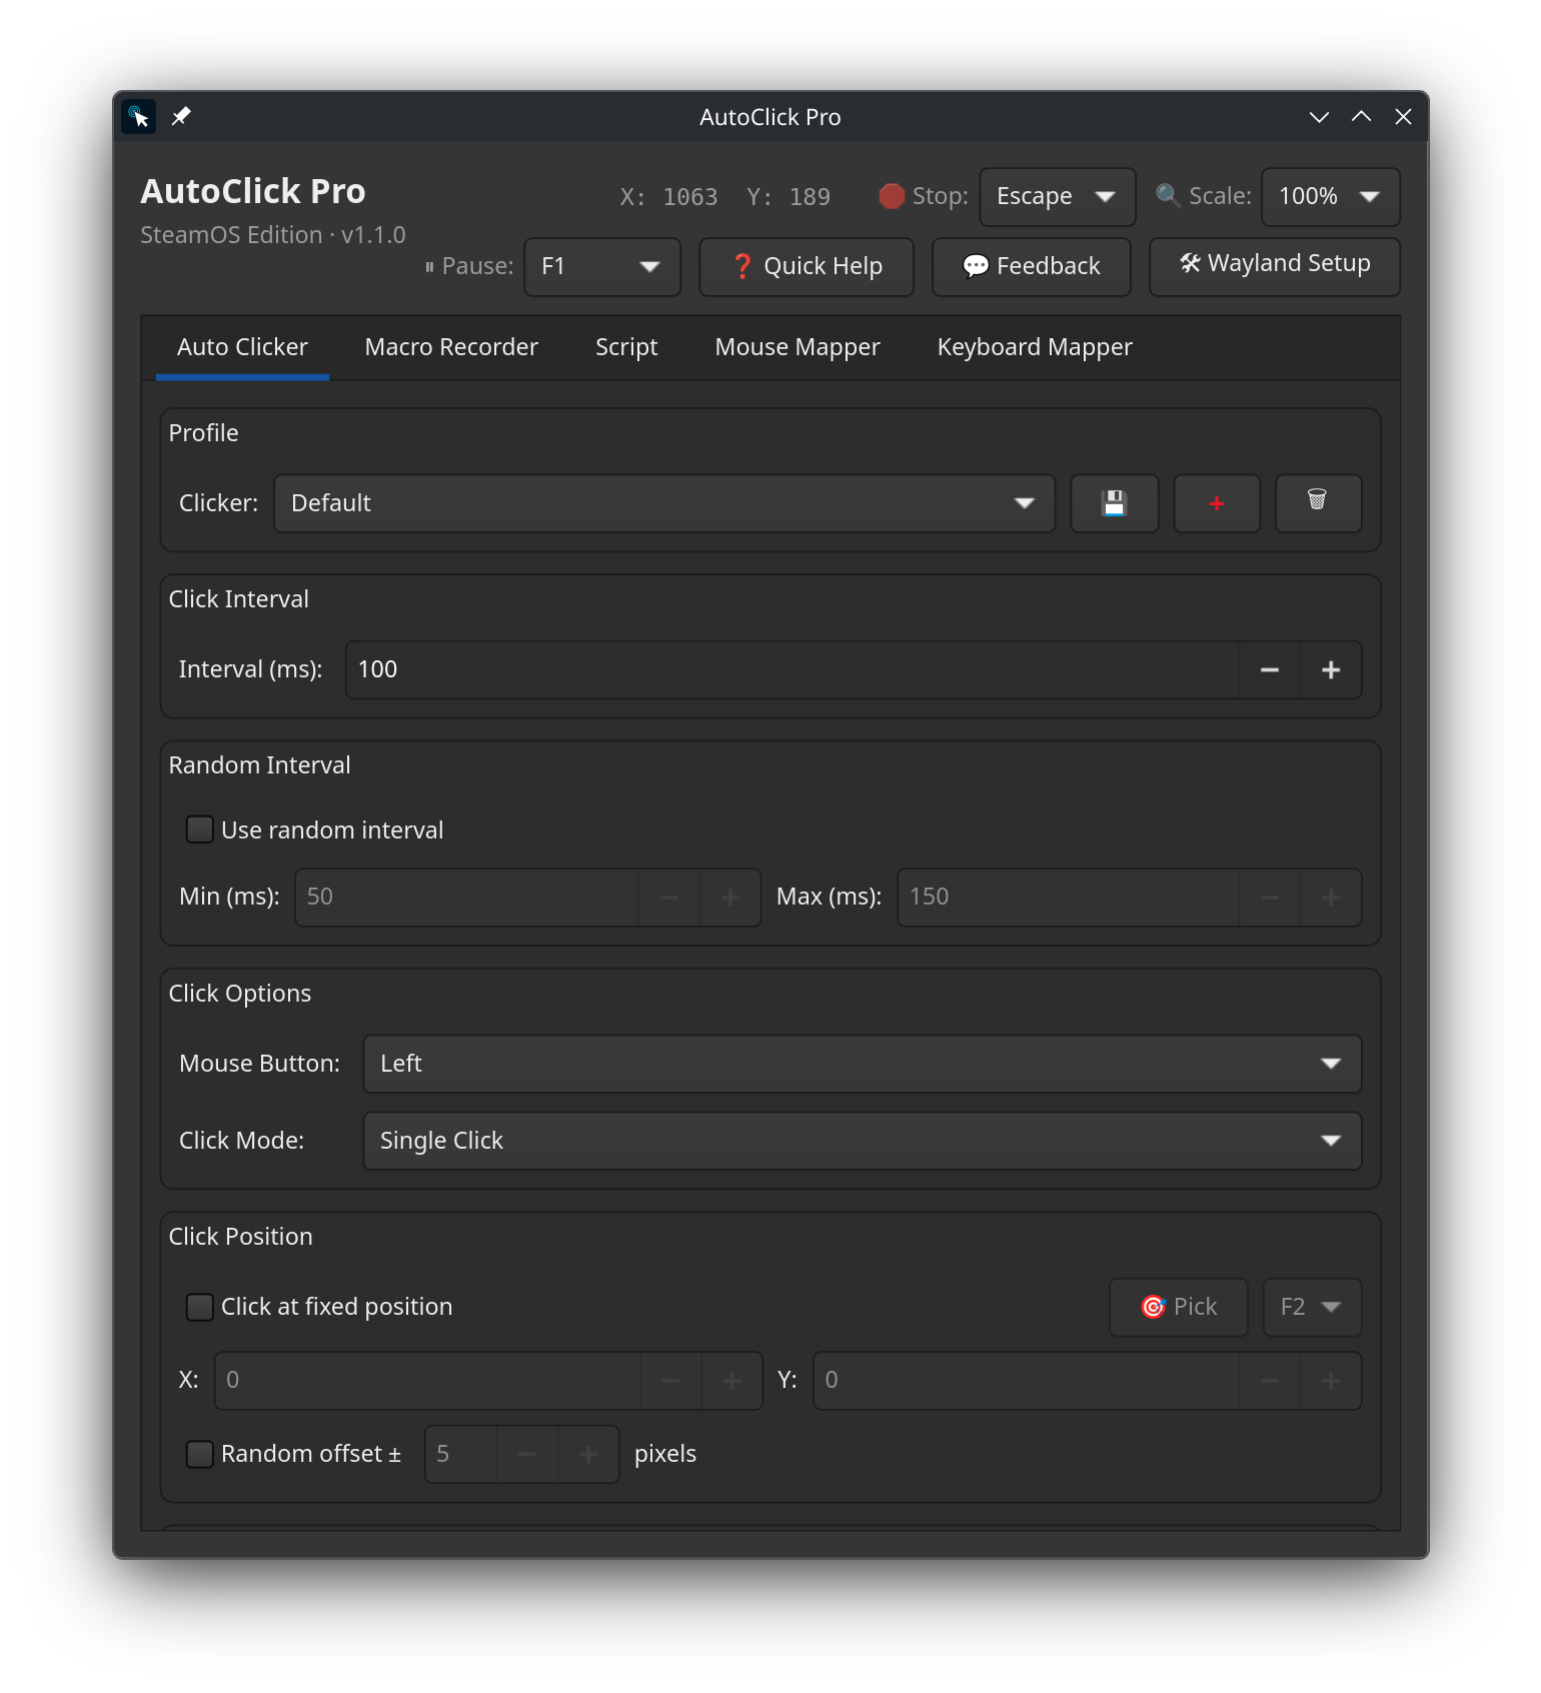Open the Pause hotkey F1 dropdown
The height and width of the screenshot is (1693, 1541).
[x=602, y=267]
